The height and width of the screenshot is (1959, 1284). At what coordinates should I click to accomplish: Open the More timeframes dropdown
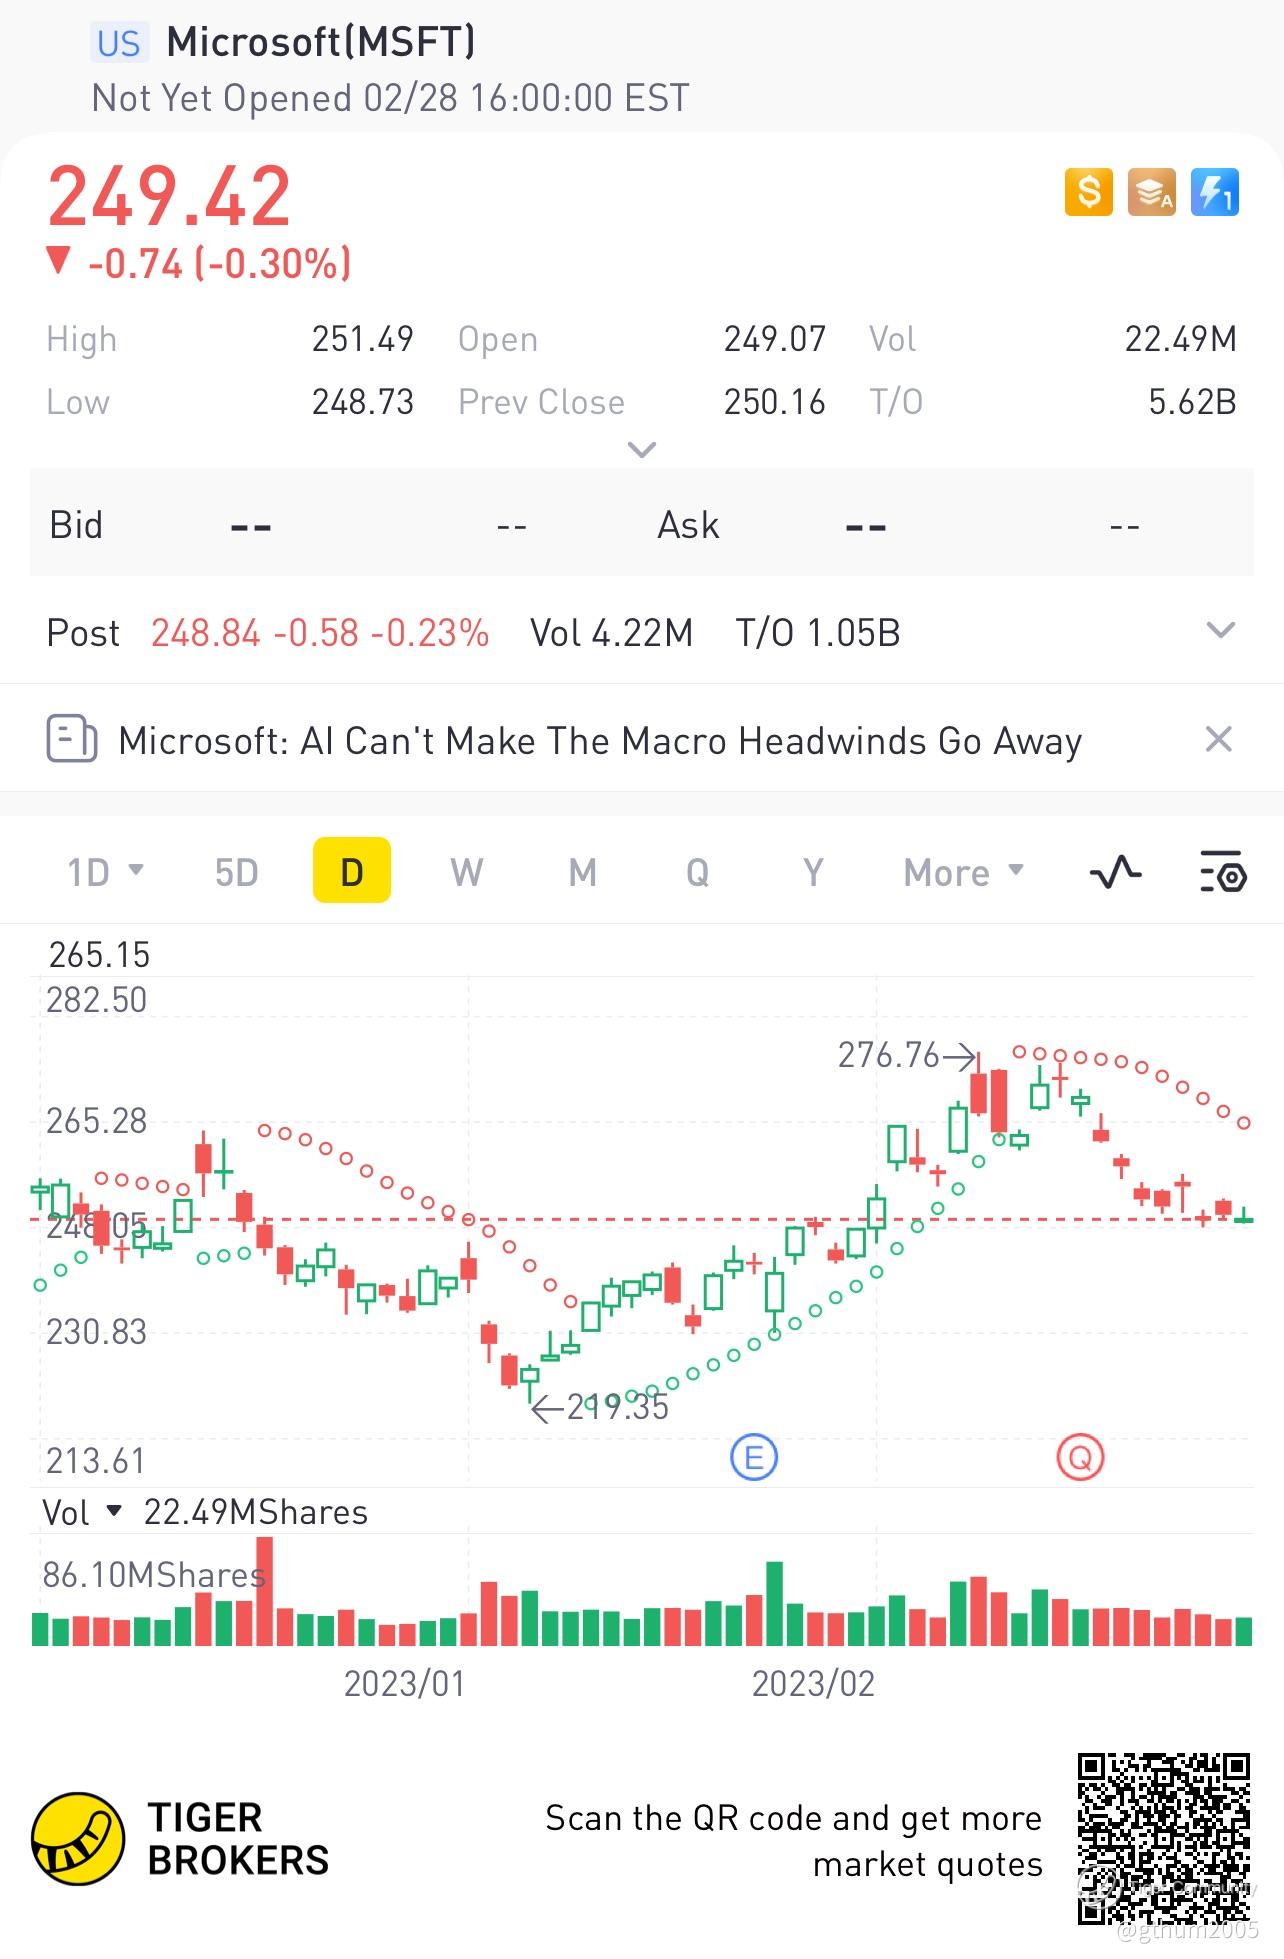tap(964, 872)
